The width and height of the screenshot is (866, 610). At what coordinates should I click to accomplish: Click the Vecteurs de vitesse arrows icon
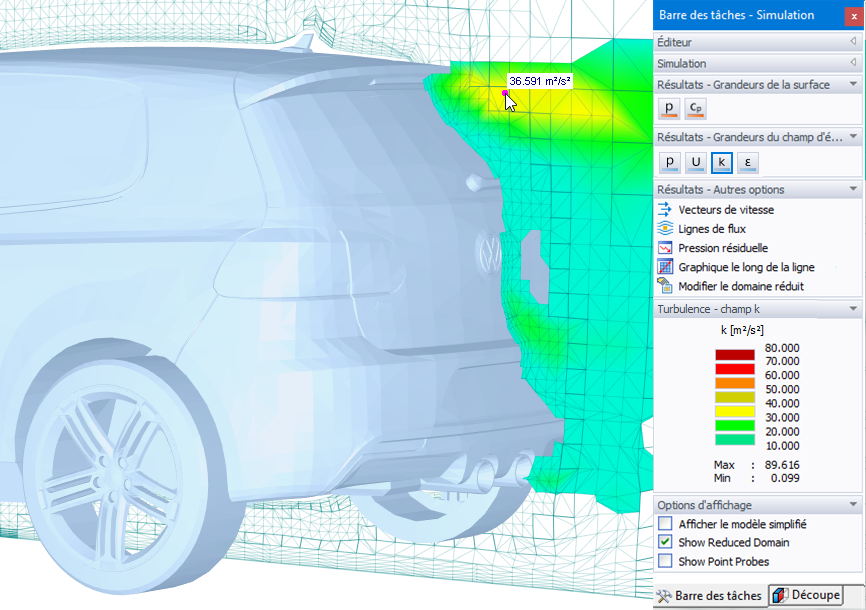665,209
